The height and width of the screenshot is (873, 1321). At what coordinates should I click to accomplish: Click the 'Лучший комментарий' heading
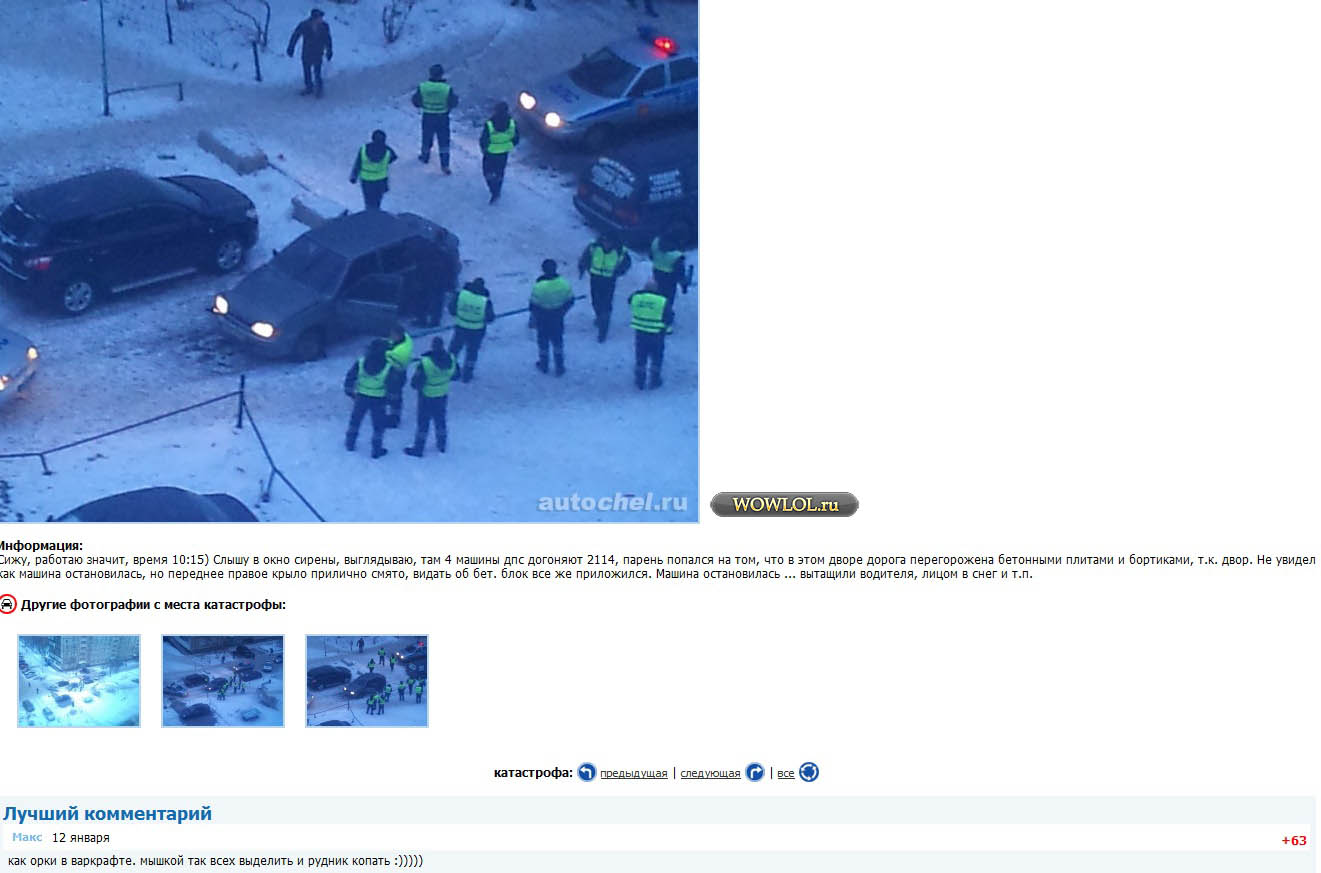[107, 813]
